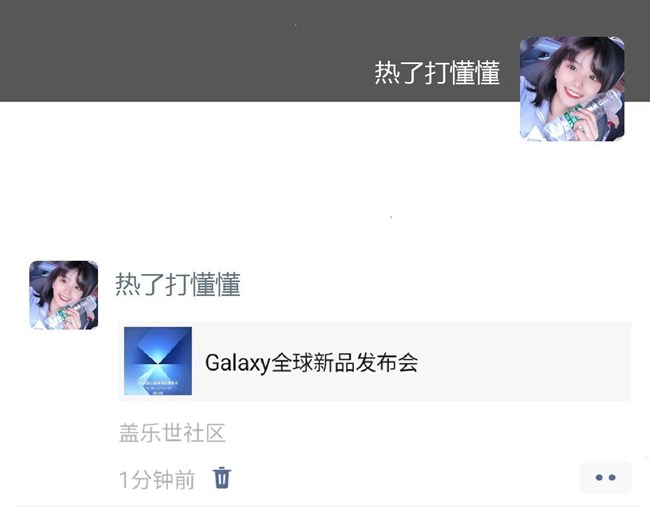
Task: Open the blue Galaxy event thumbnail
Action: pyautogui.click(x=158, y=361)
